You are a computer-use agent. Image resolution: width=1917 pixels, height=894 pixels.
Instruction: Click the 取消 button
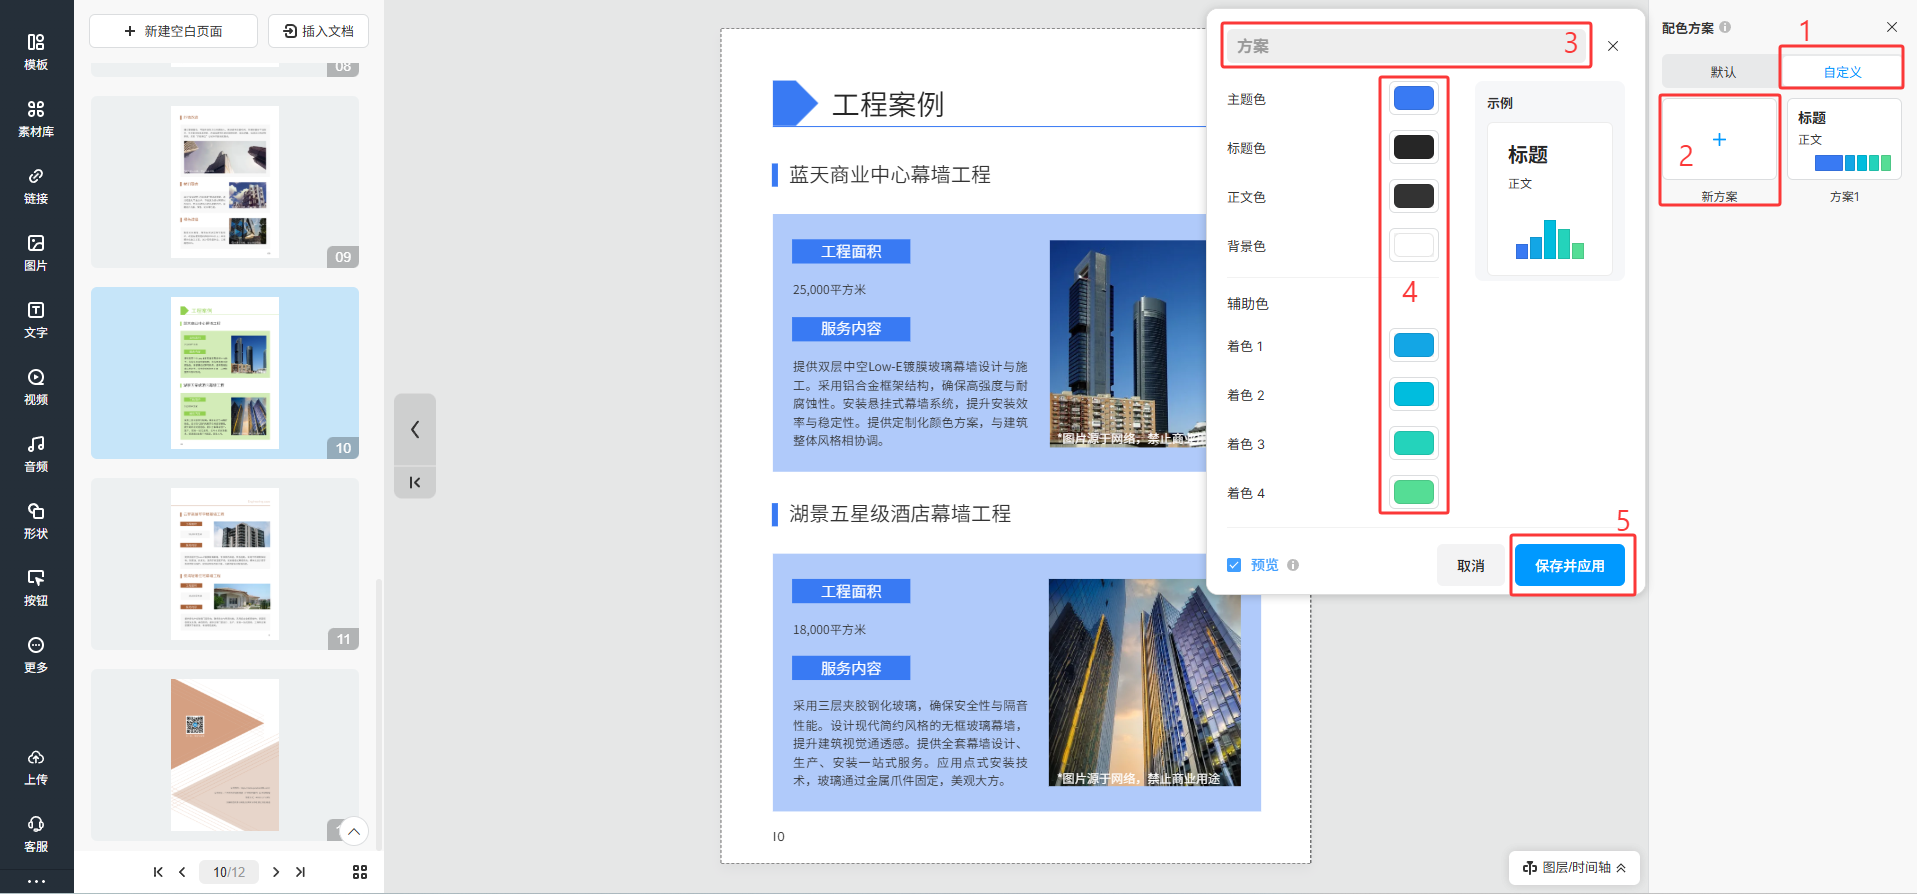click(x=1470, y=566)
